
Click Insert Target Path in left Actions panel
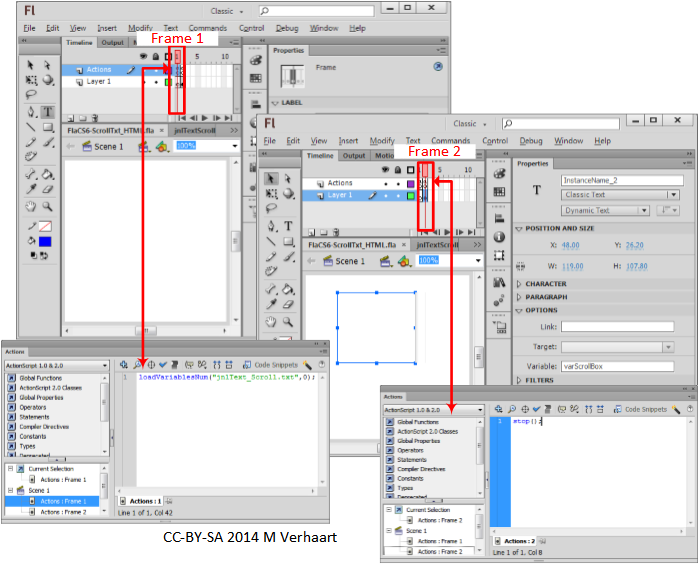pyautogui.click(x=151, y=365)
